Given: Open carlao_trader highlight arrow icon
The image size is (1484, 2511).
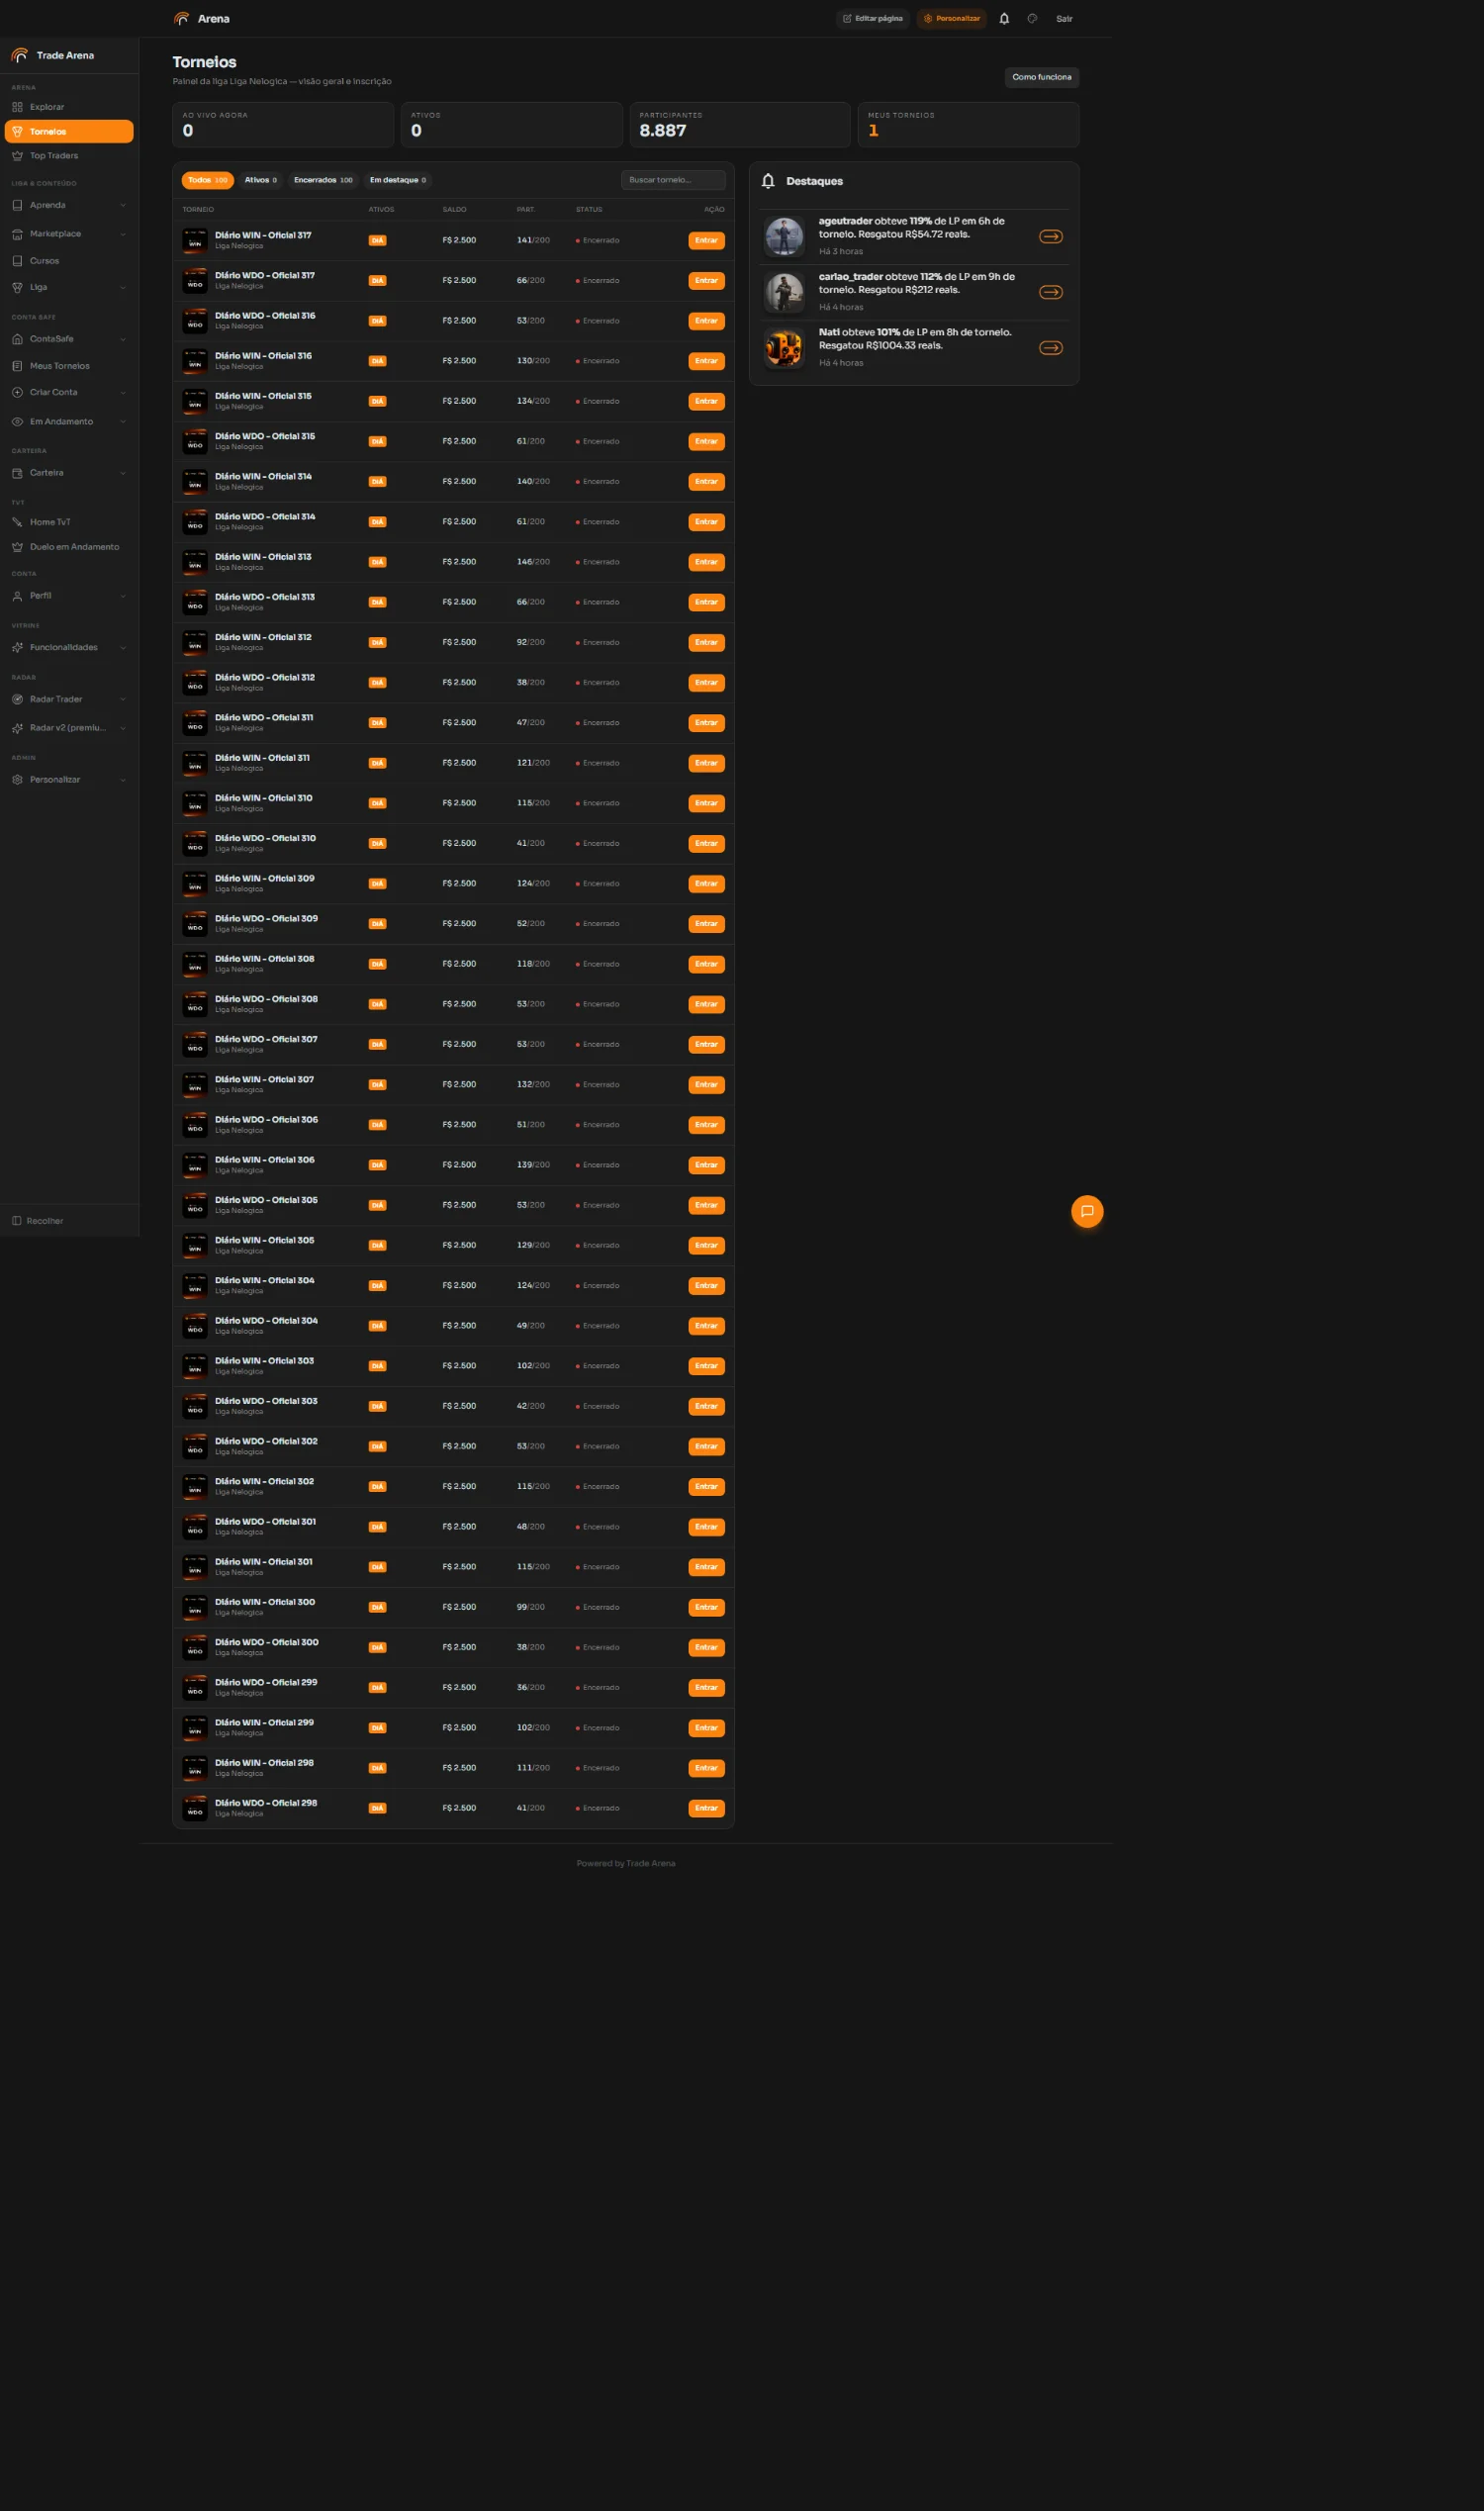Looking at the screenshot, I should click(x=1050, y=292).
